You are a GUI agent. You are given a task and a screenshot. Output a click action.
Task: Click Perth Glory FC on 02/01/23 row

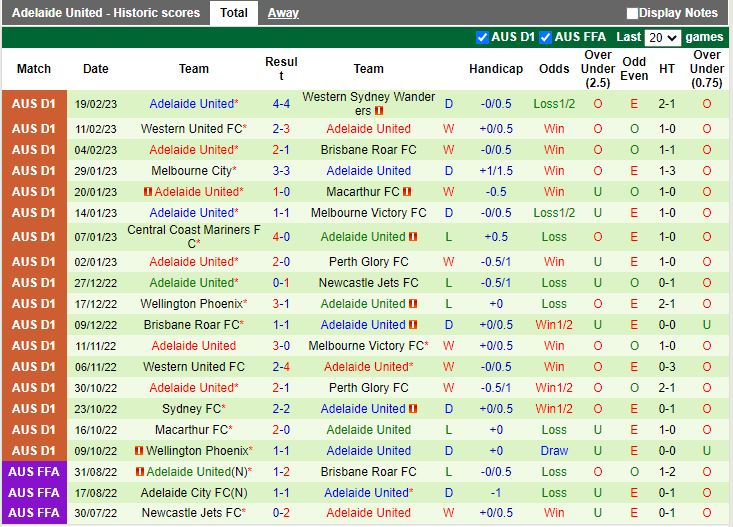[368, 261]
